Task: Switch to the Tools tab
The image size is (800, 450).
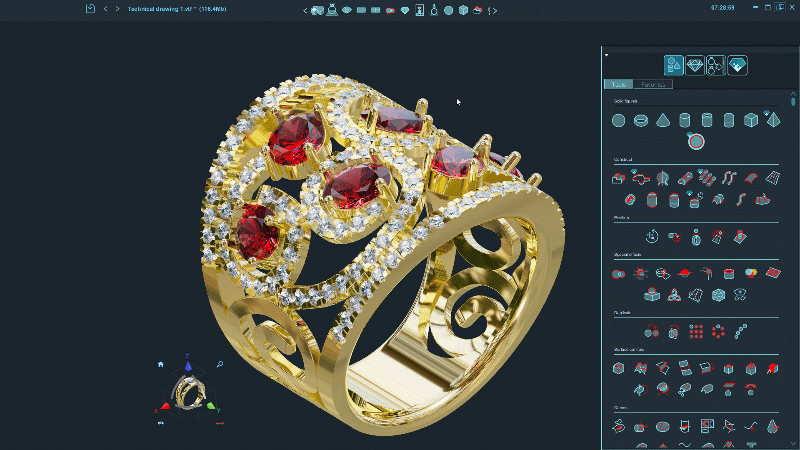Action: pos(619,85)
